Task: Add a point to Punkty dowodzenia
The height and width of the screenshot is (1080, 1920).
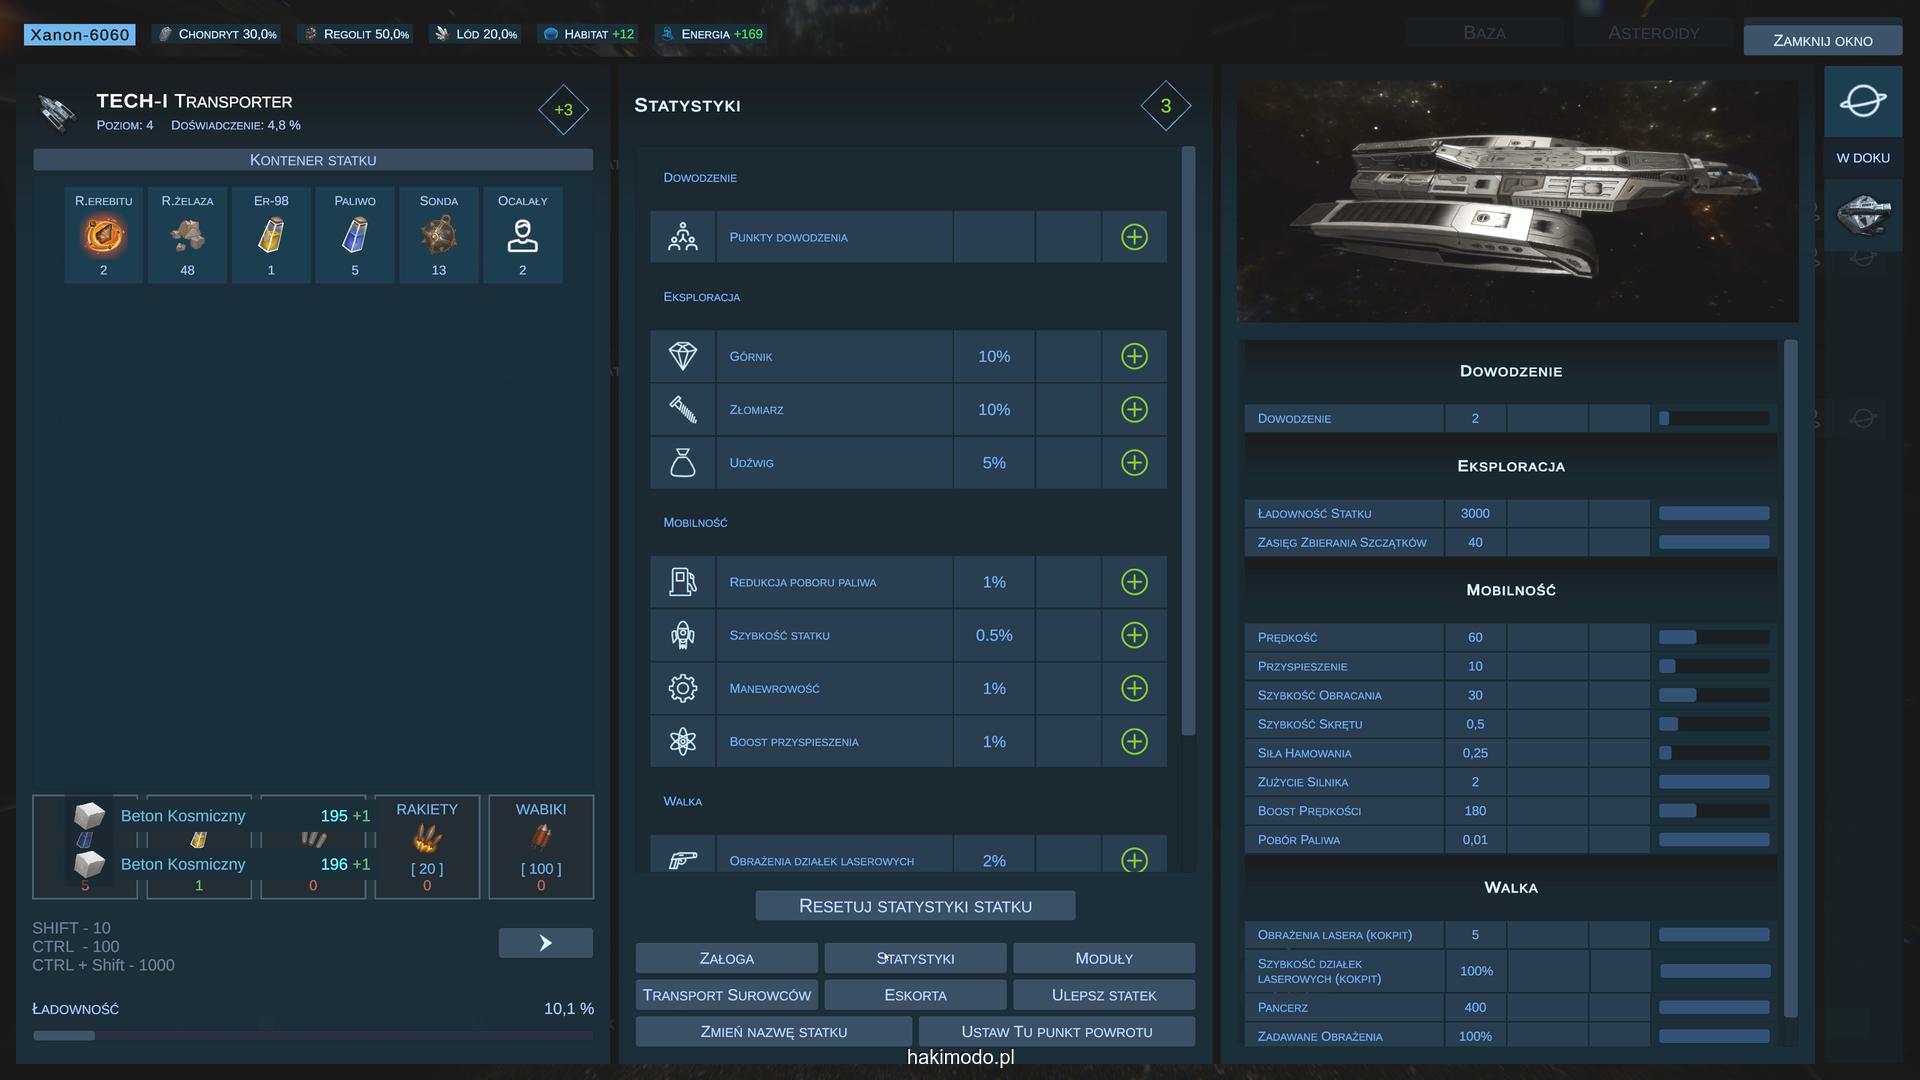Action: coord(1134,237)
